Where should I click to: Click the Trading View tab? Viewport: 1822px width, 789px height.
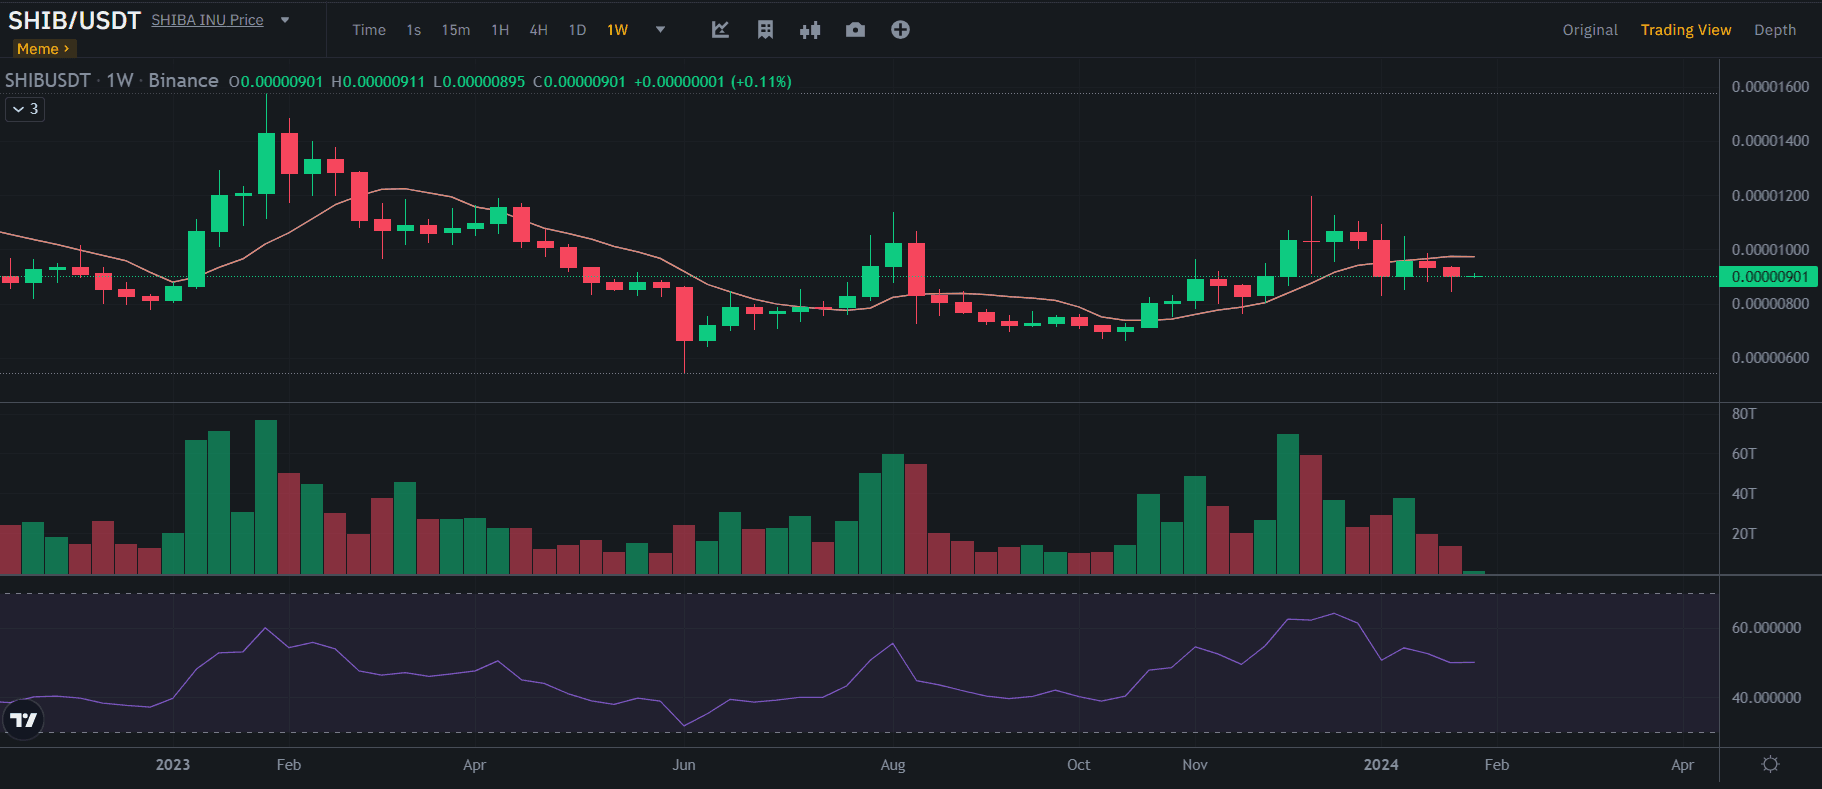pos(1686,30)
